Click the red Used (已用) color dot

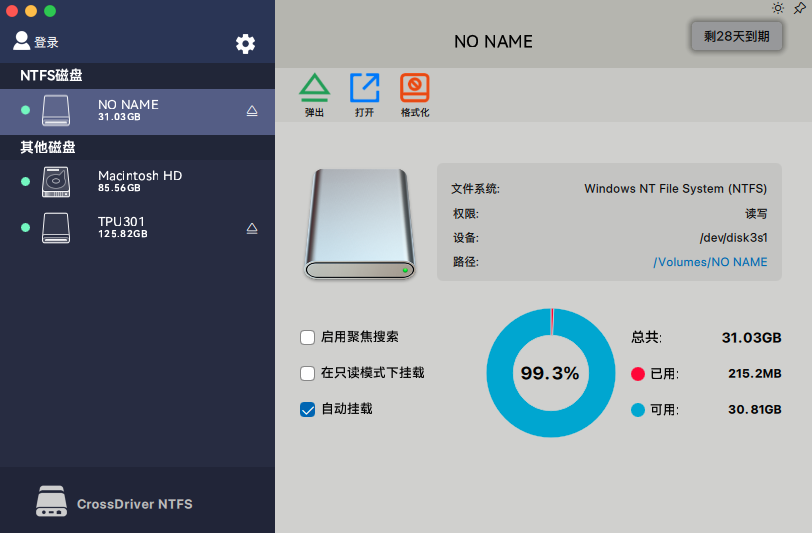point(638,374)
